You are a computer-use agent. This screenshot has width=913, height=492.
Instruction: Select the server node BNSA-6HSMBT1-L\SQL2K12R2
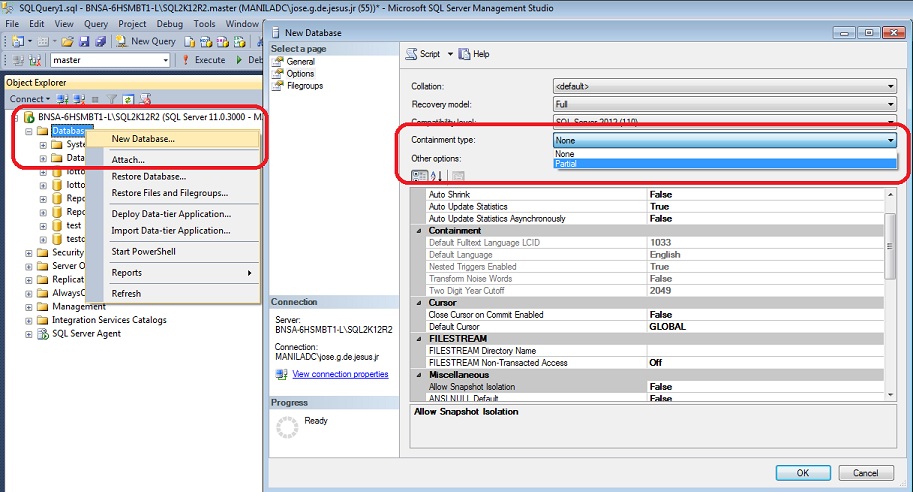[x=149, y=116]
